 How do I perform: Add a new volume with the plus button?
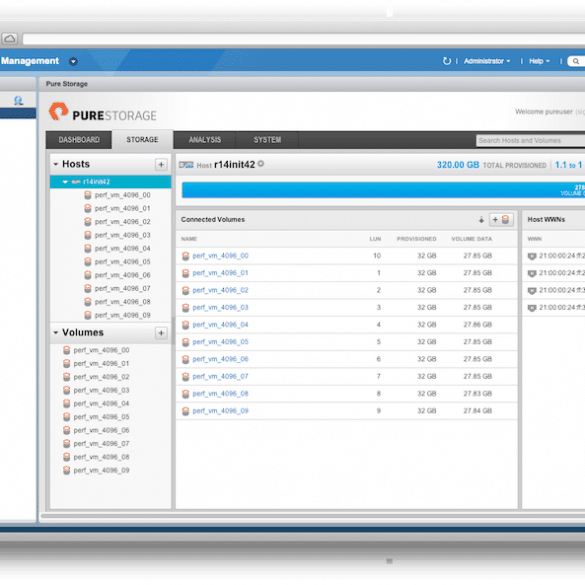pyautogui.click(x=161, y=333)
